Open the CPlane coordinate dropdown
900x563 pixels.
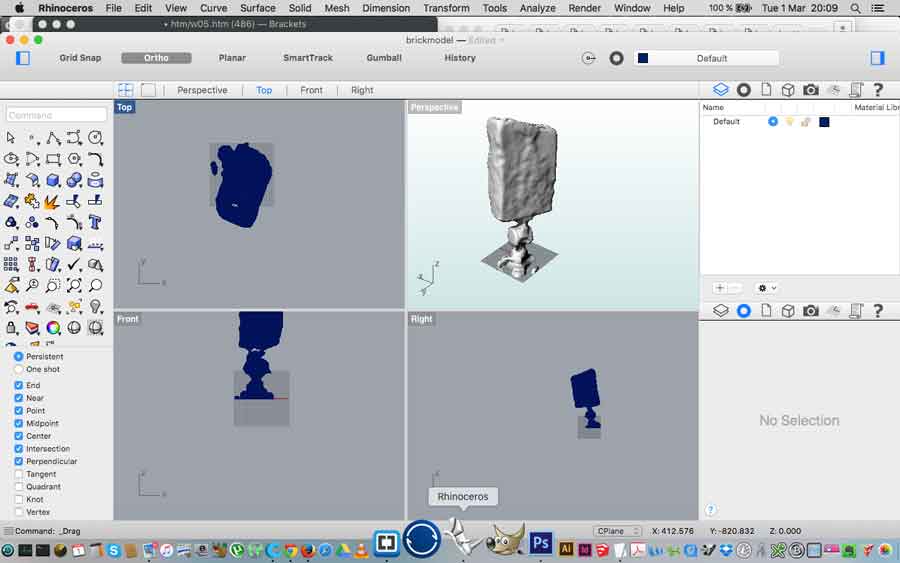[617, 531]
